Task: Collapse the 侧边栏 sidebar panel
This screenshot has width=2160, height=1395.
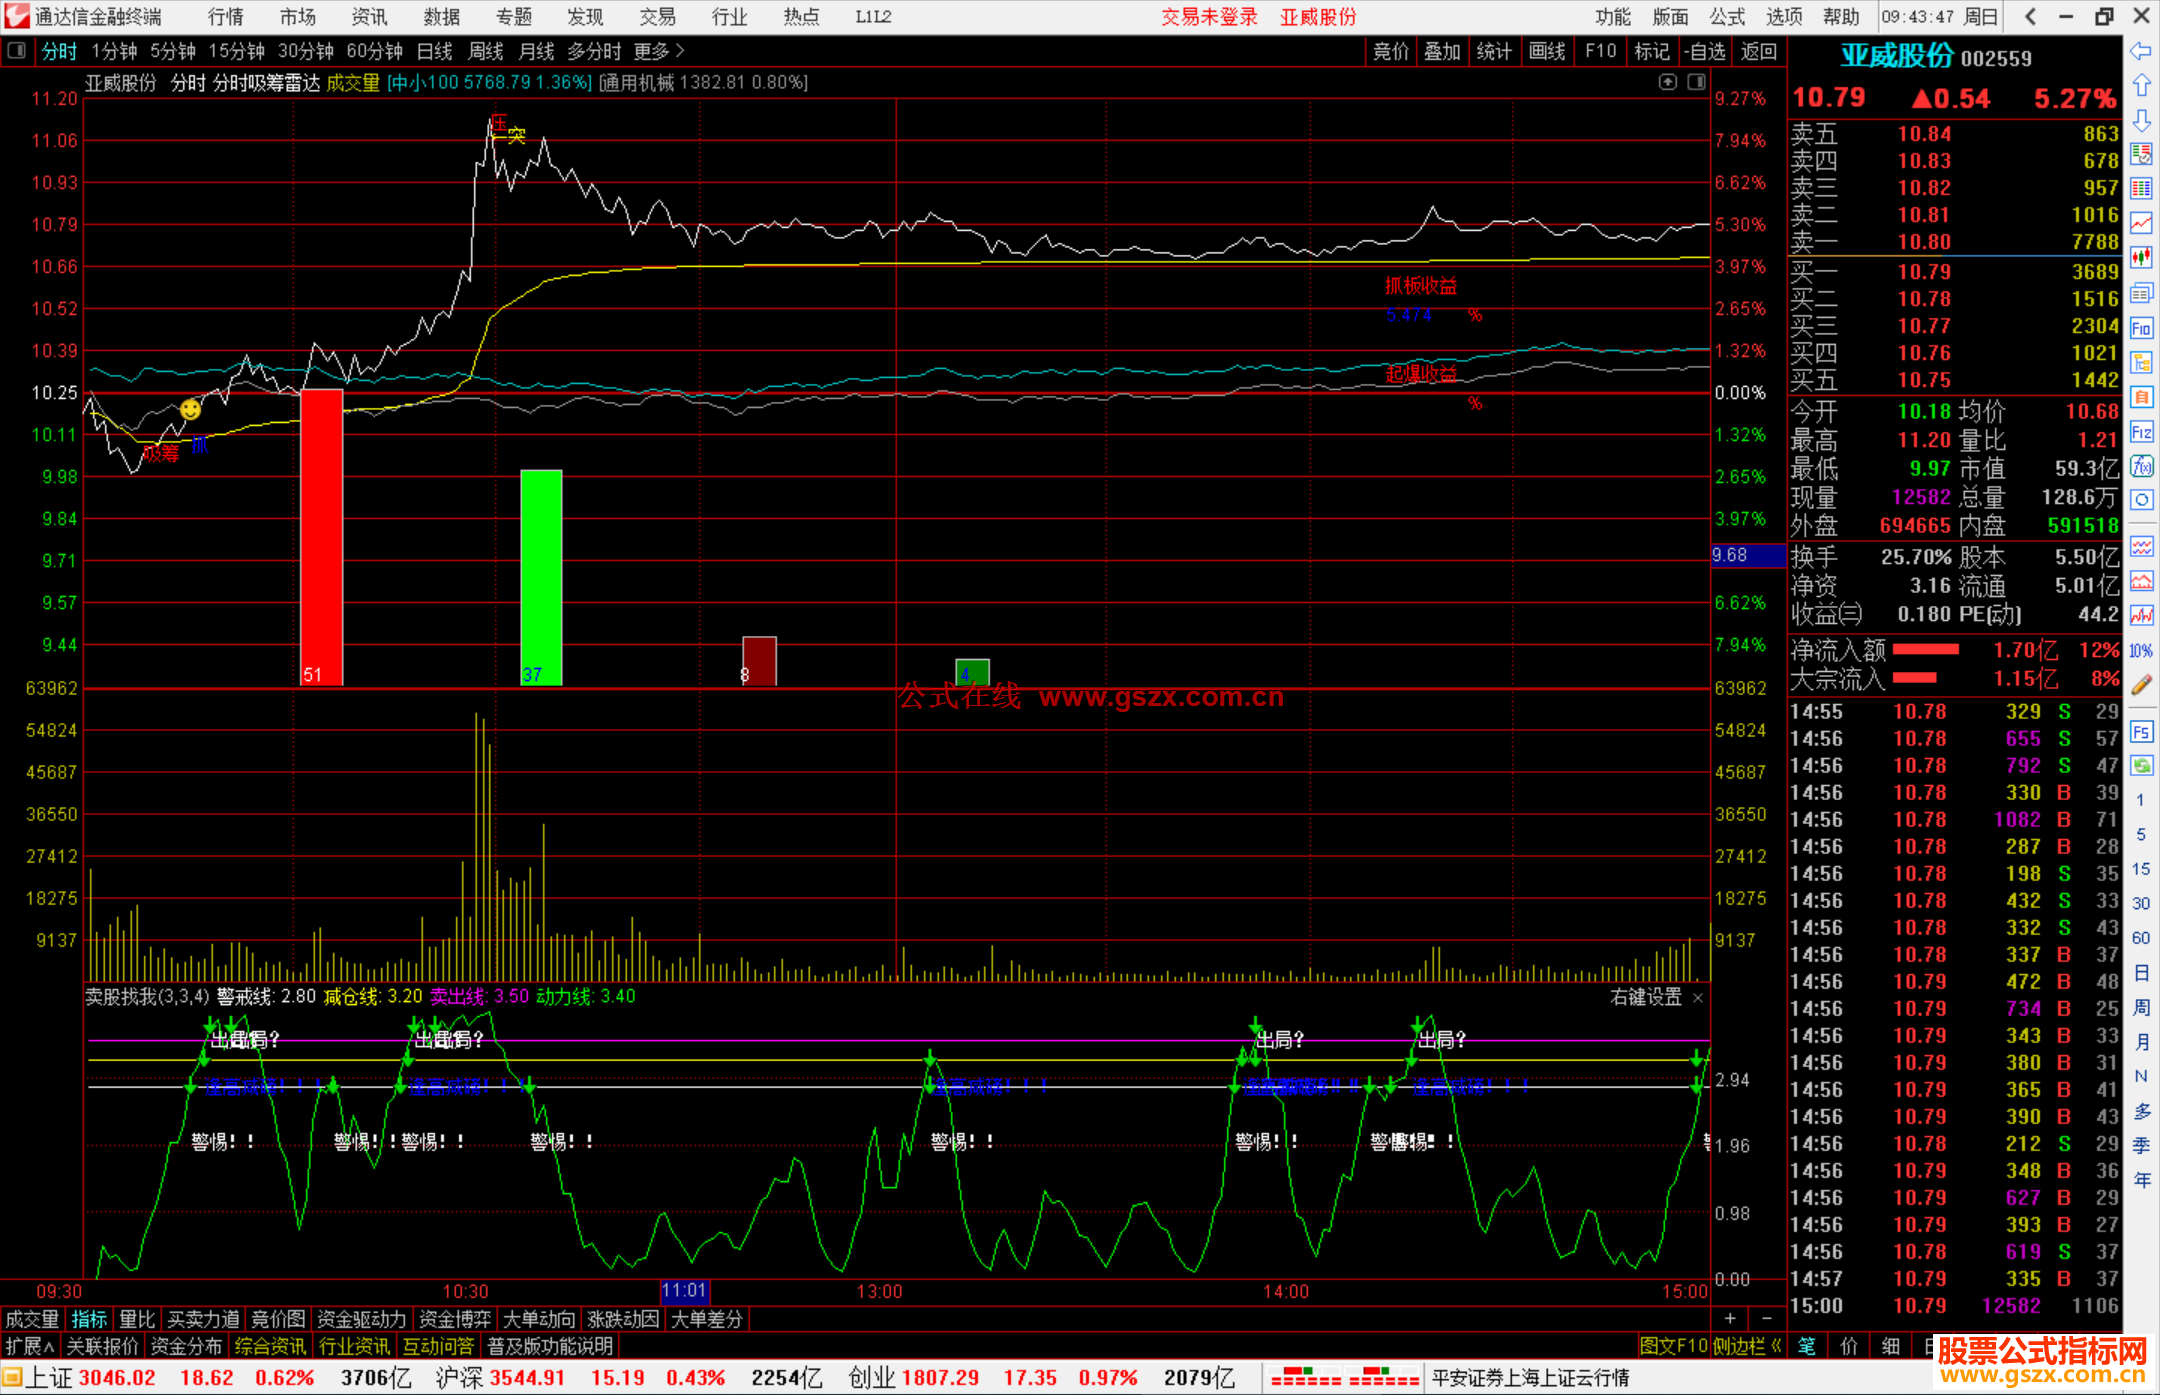Action: coord(1747,1346)
